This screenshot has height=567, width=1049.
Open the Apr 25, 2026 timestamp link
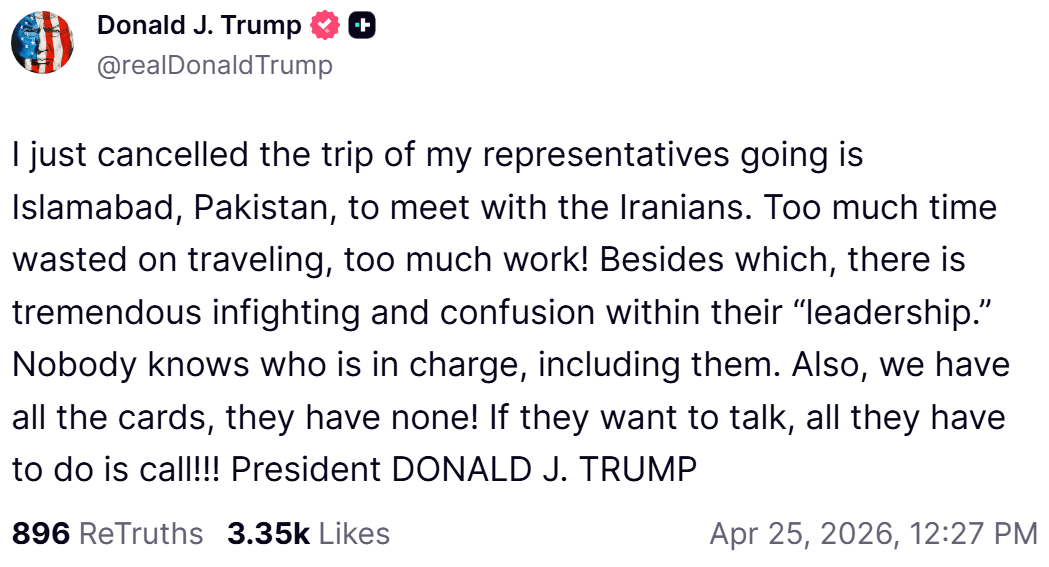(x=873, y=533)
